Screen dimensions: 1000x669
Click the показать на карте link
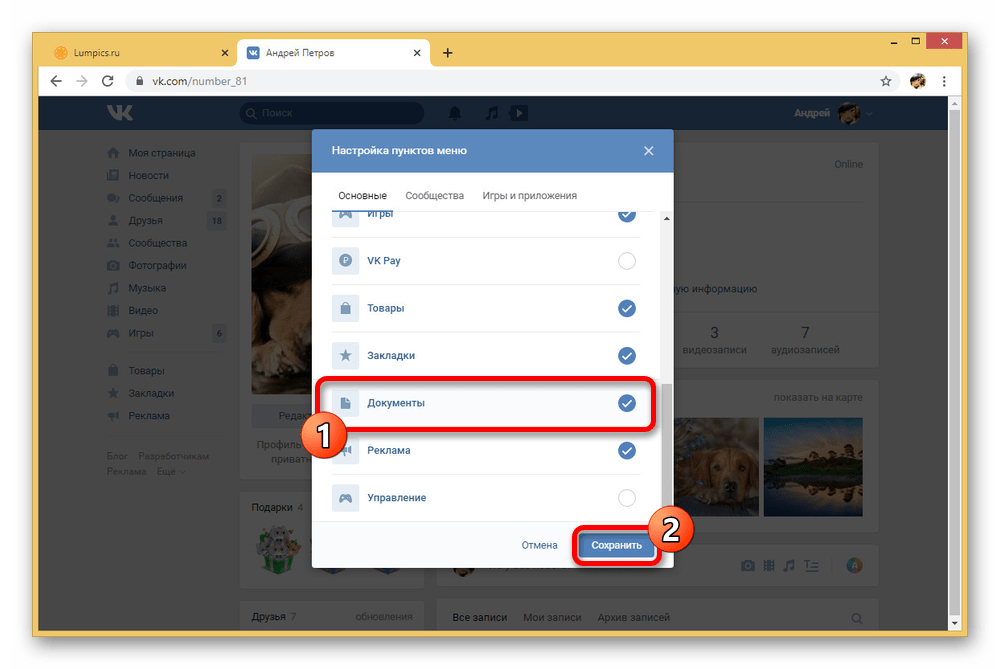818,397
